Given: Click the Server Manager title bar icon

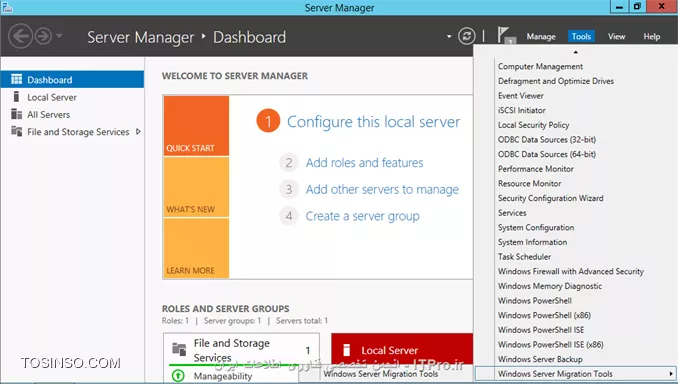Looking at the screenshot, I should point(7,7).
